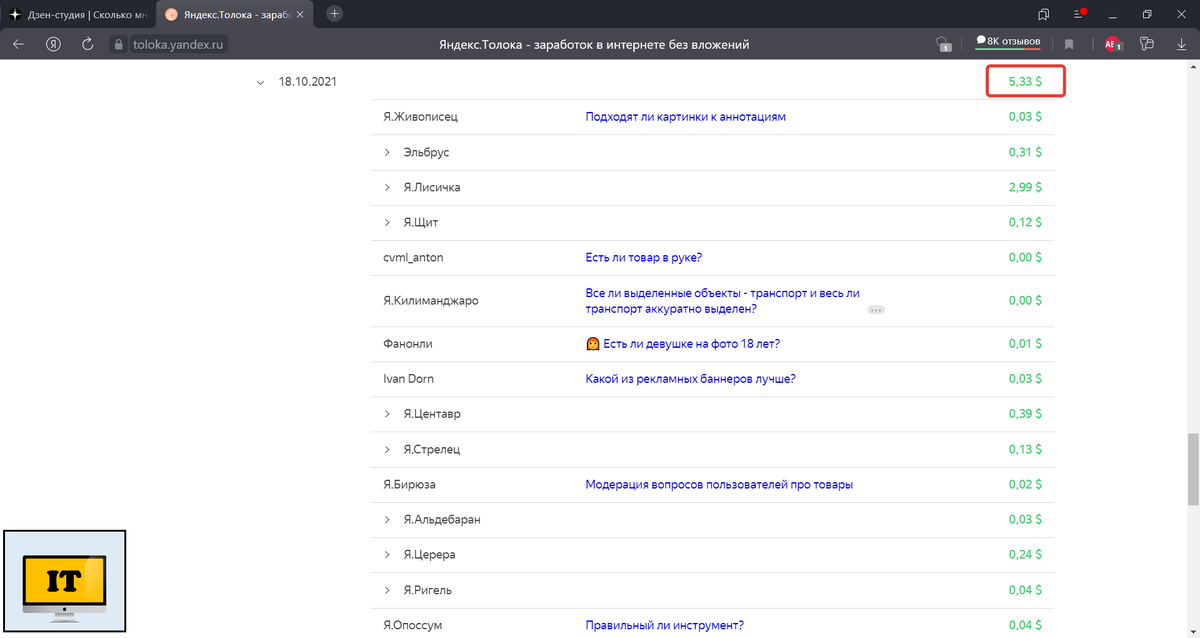Expand the Я.Щит row
This screenshot has width=1200, height=638.
387,222
